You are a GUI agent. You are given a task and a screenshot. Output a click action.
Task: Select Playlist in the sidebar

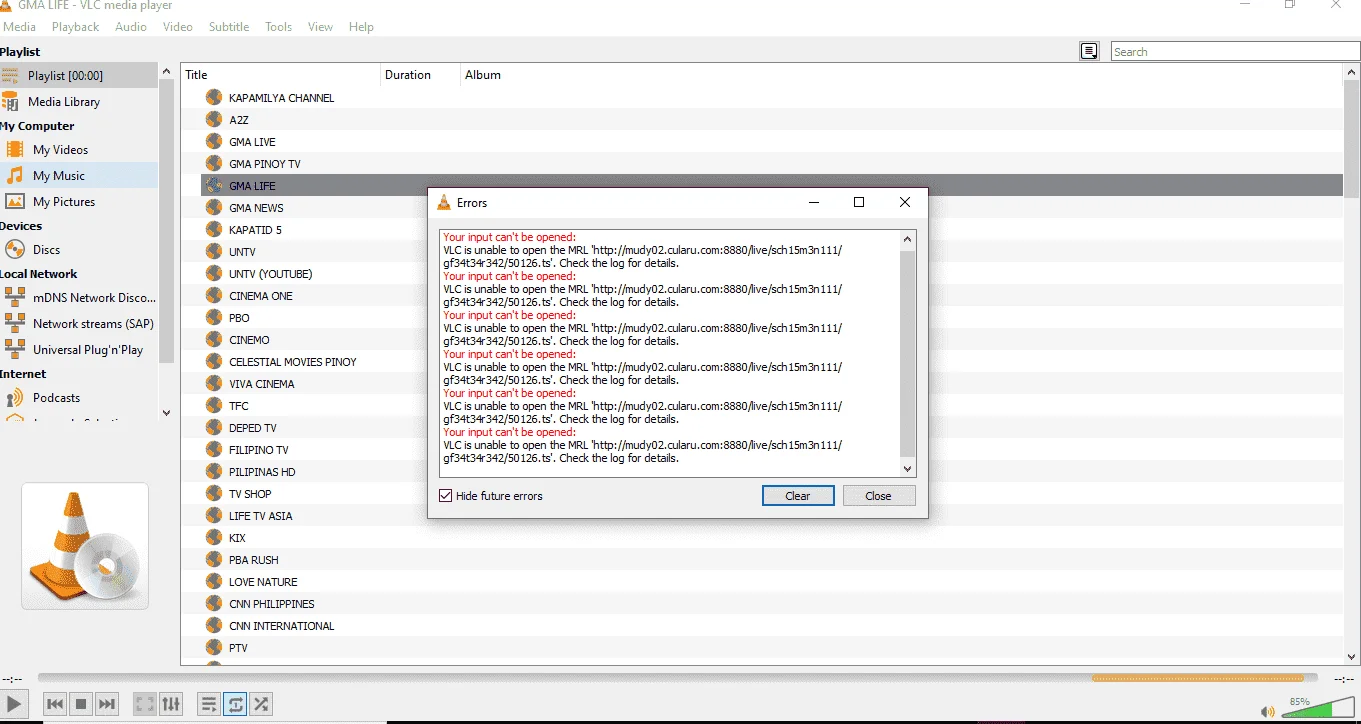(x=79, y=76)
